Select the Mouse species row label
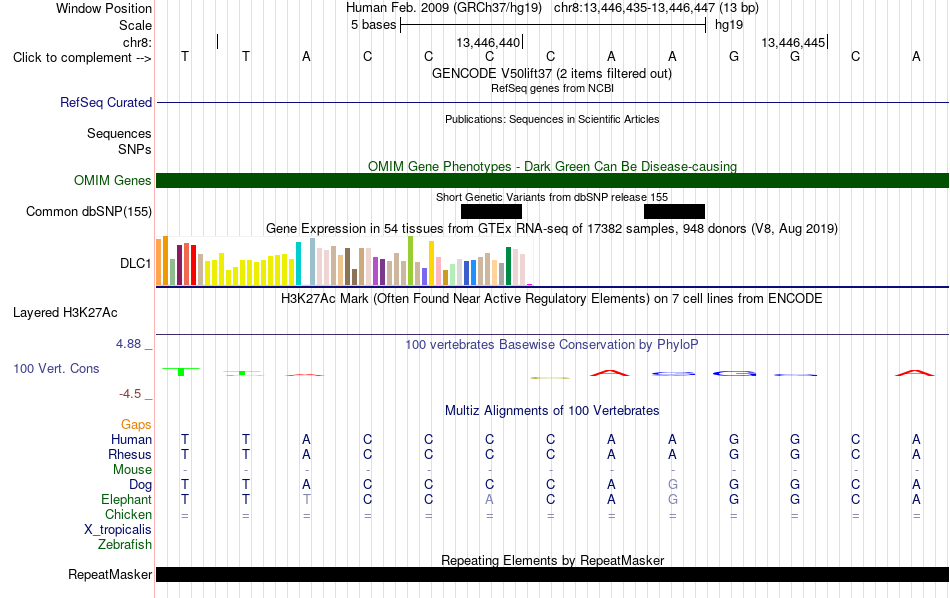 pos(132,470)
